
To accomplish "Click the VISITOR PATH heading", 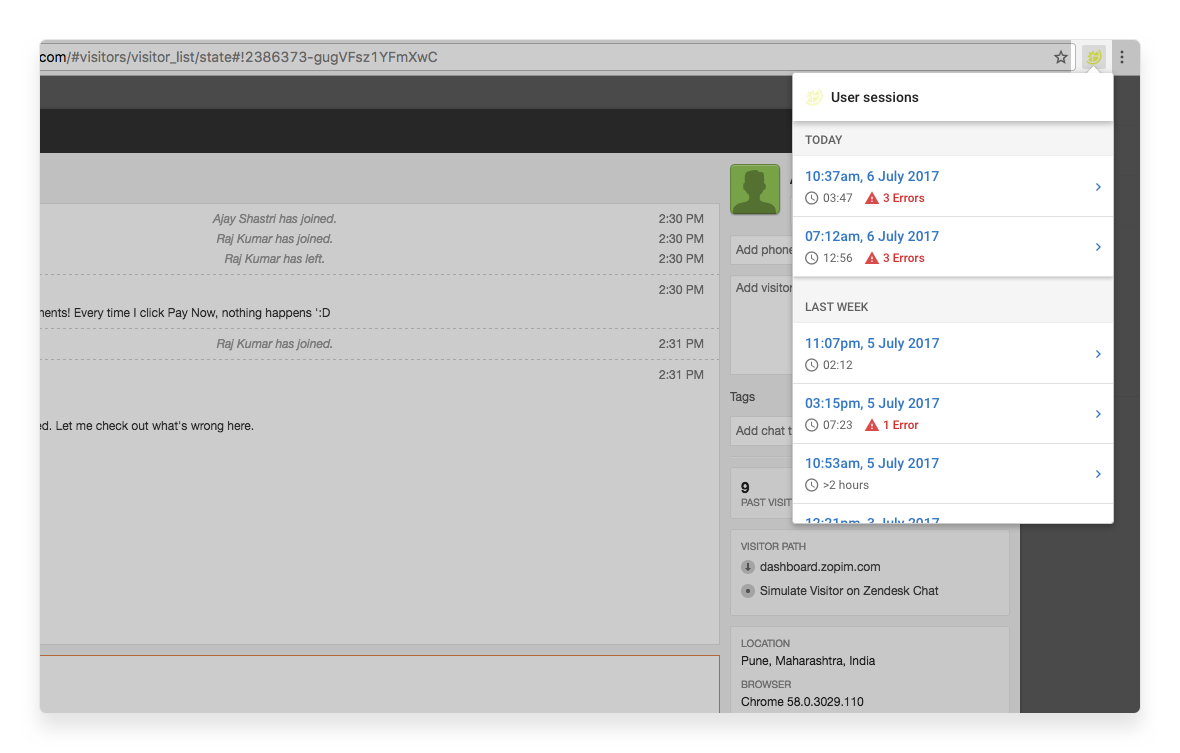I will pos(773,546).
